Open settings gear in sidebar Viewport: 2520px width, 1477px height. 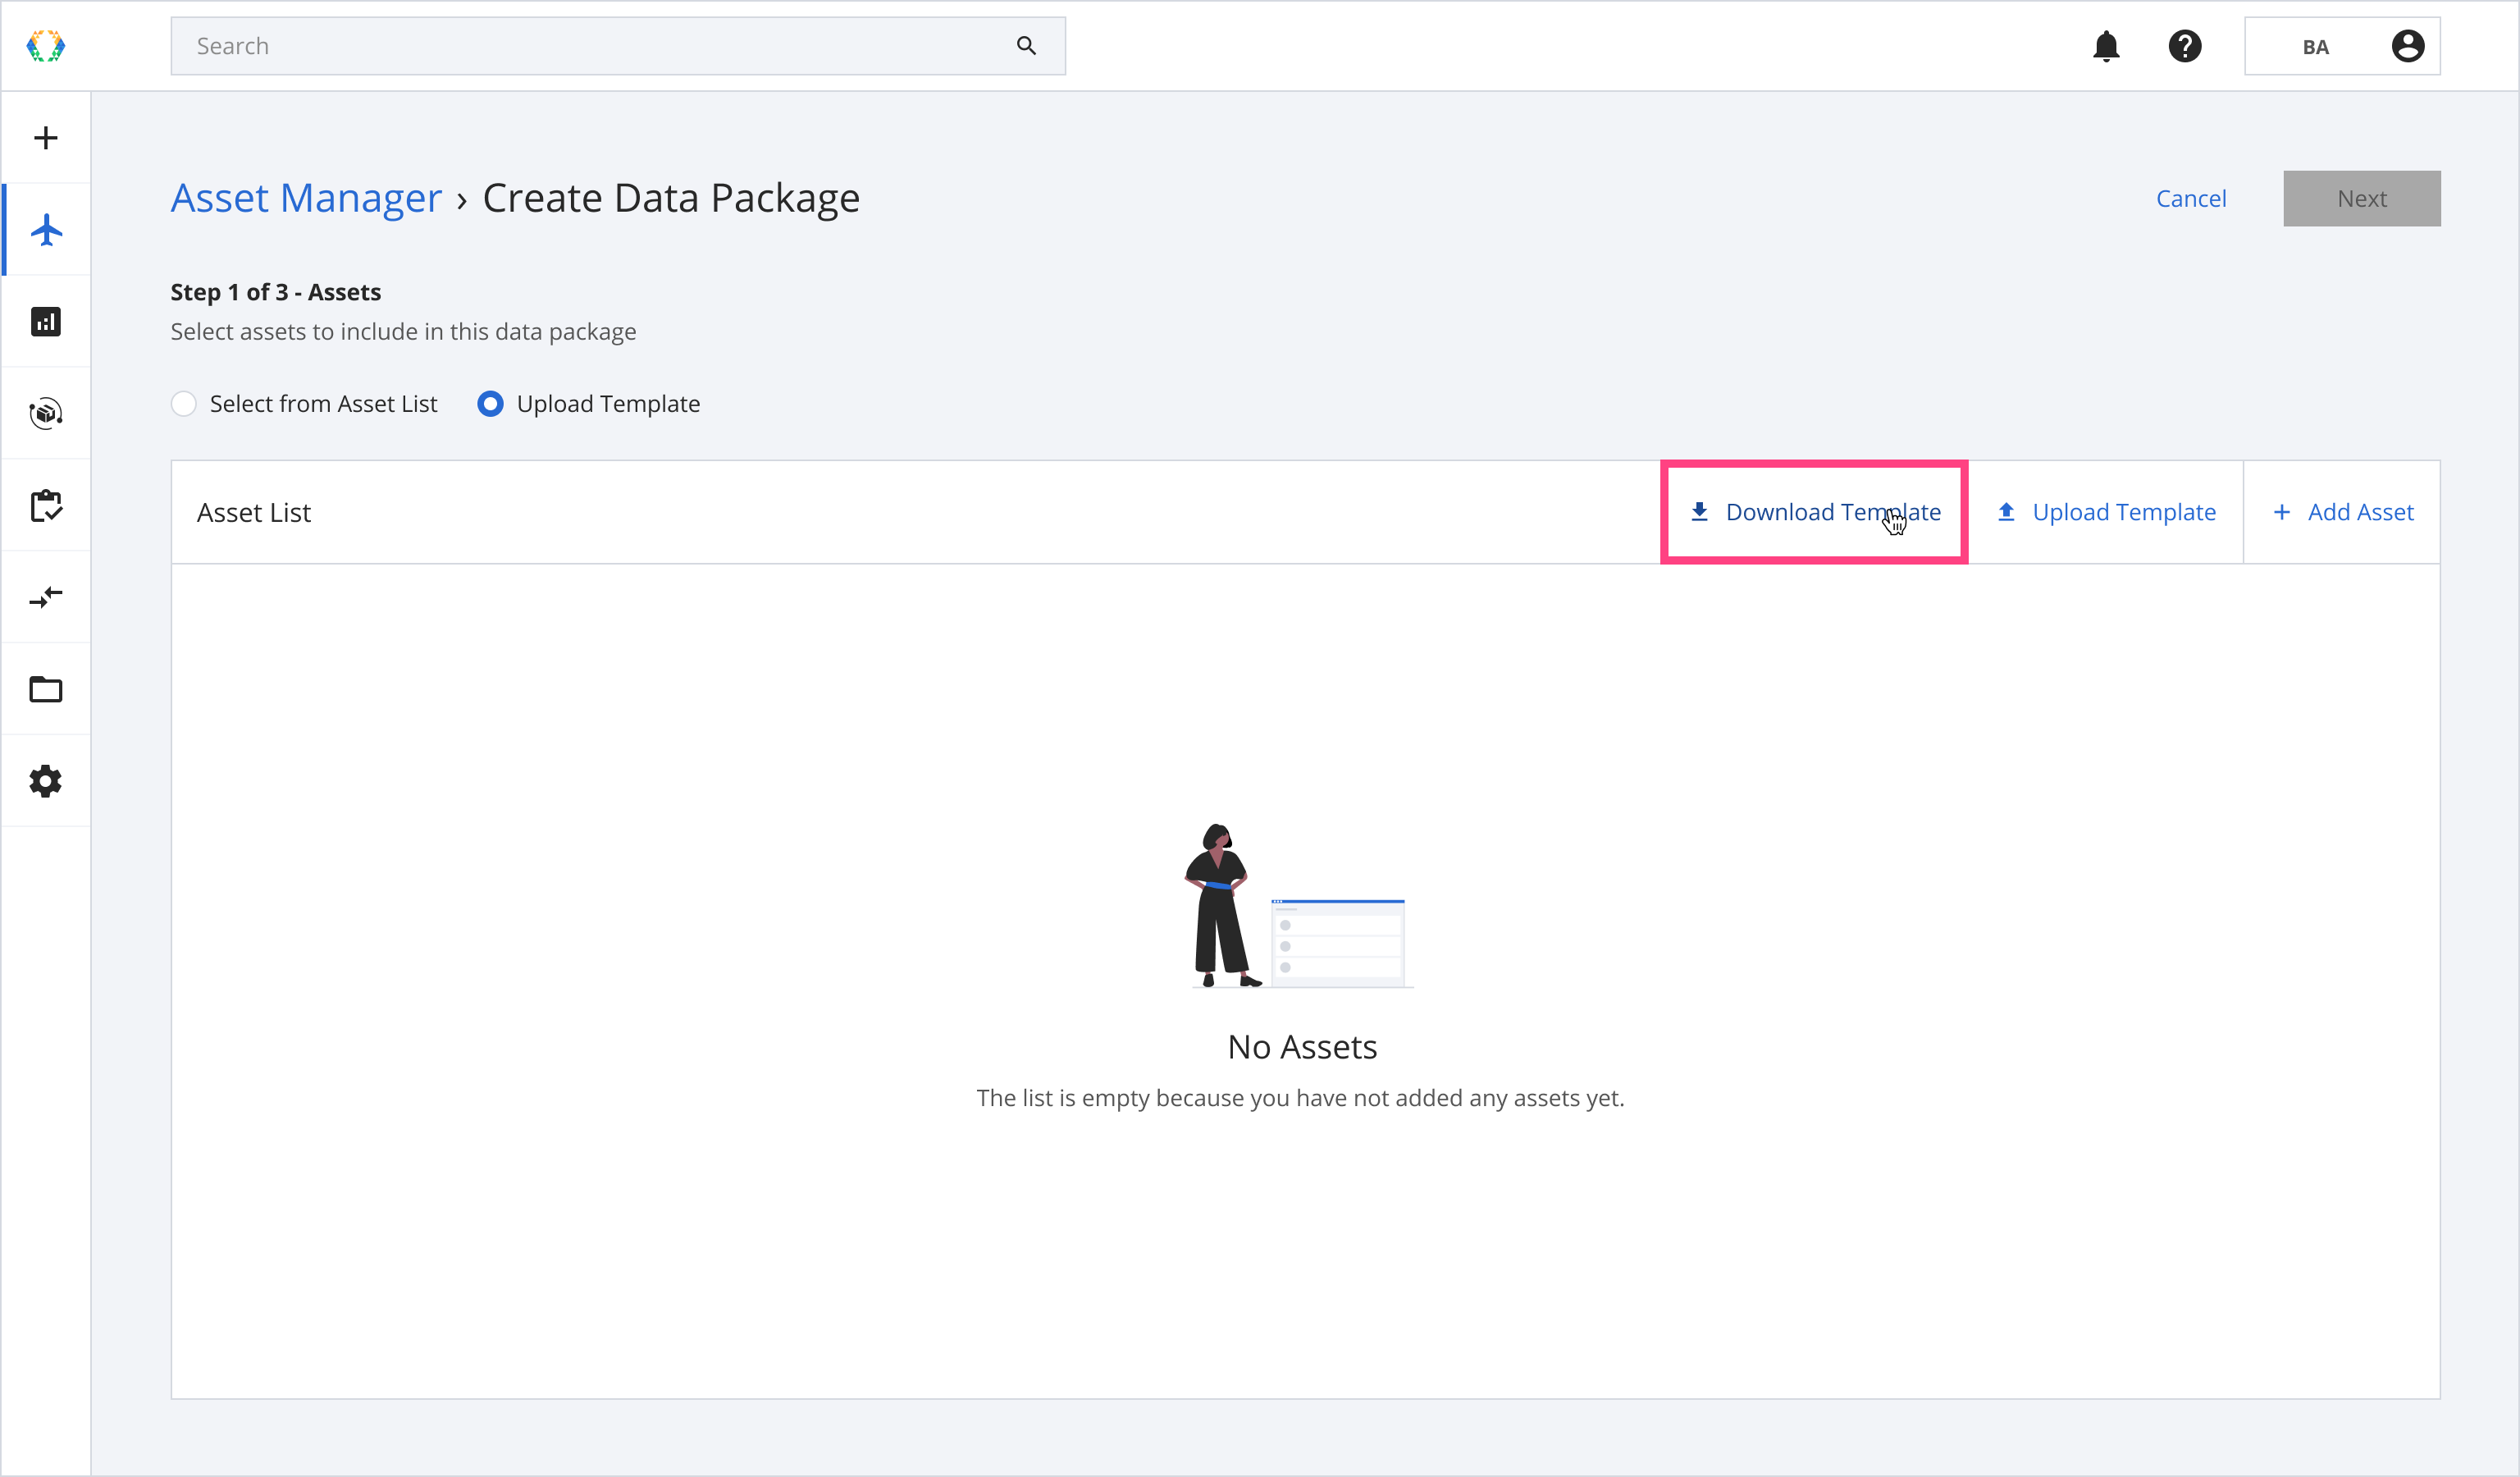pyautogui.click(x=46, y=782)
